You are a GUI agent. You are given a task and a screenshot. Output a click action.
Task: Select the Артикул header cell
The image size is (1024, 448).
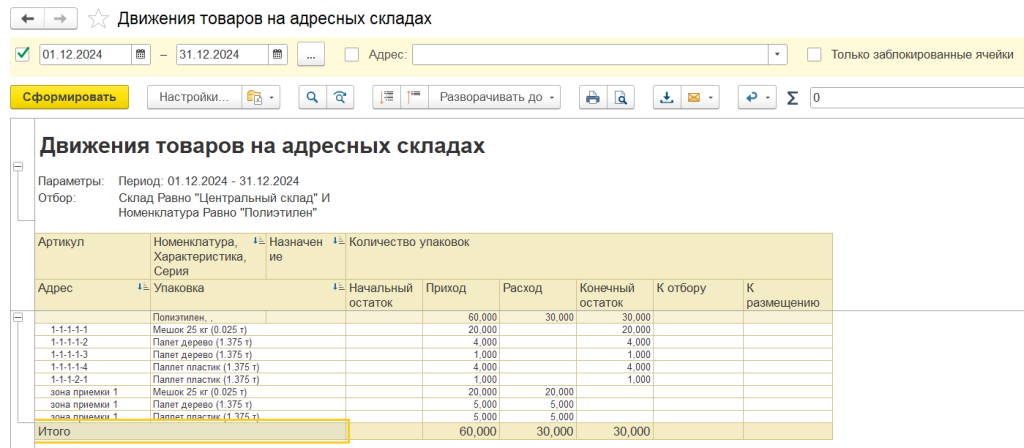[92, 257]
